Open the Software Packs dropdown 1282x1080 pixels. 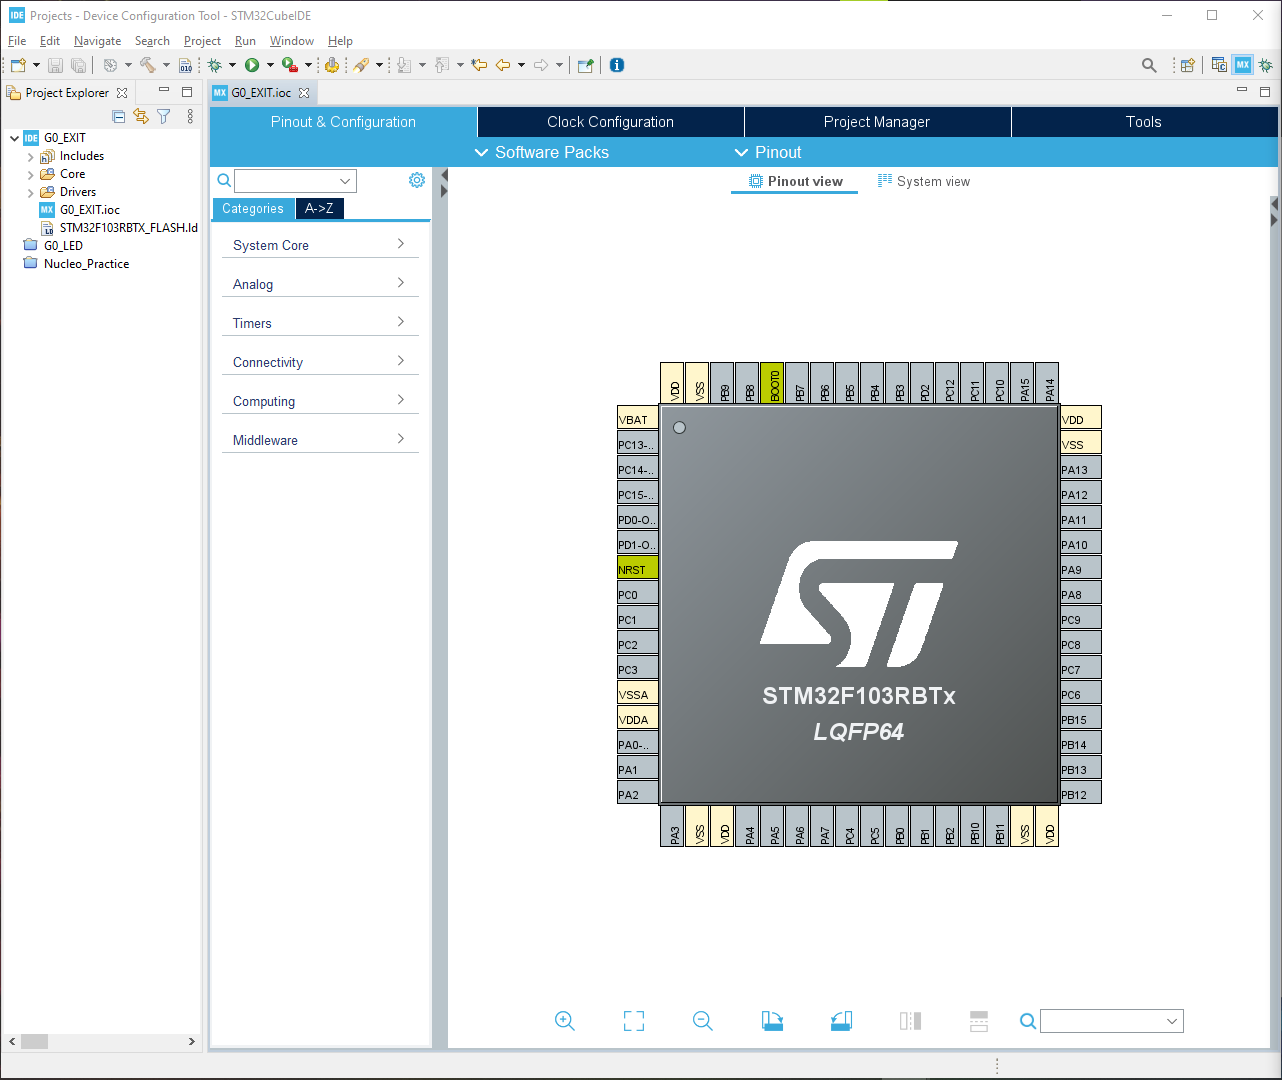click(x=541, y=152)
